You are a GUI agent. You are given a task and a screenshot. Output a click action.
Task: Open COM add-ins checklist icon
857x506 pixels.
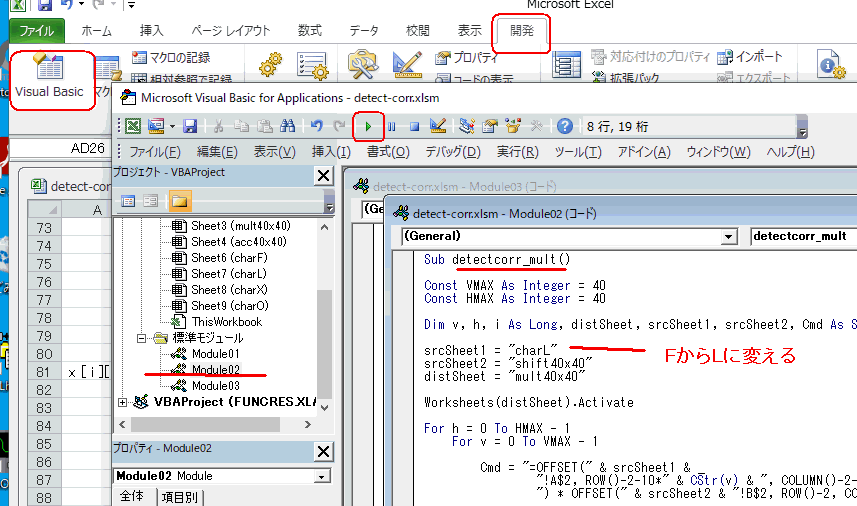[313, 66]
